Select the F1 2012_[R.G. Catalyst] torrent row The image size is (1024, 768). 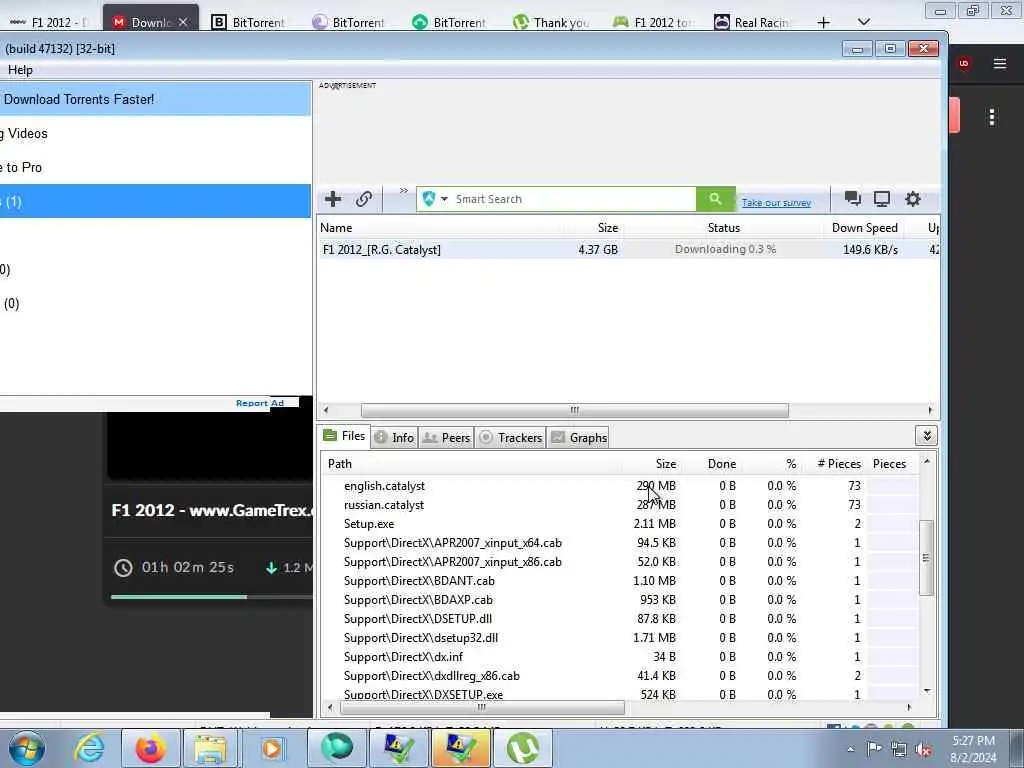tap(628, 249)
